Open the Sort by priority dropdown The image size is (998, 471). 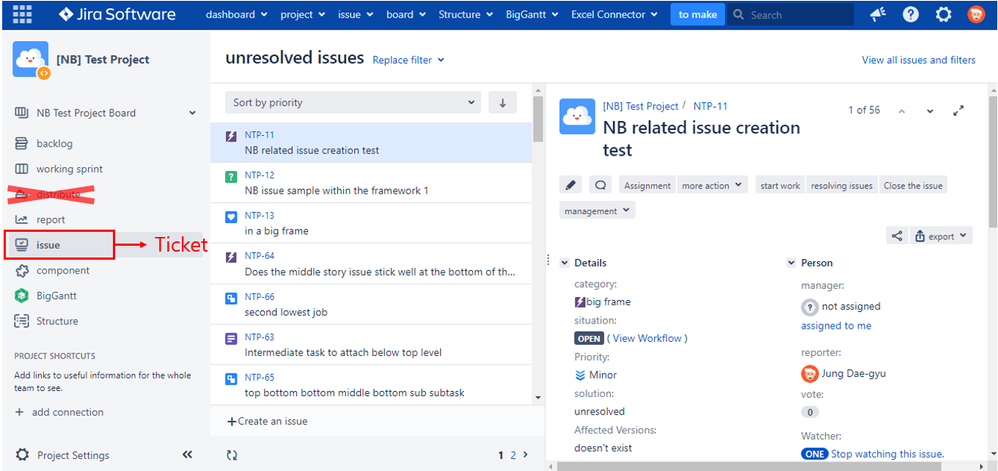pos(353,102)
